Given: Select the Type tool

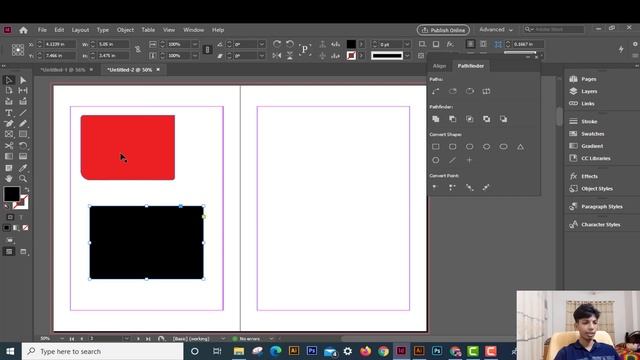Looking at the screenshot, I should click(x=9, y=113).
